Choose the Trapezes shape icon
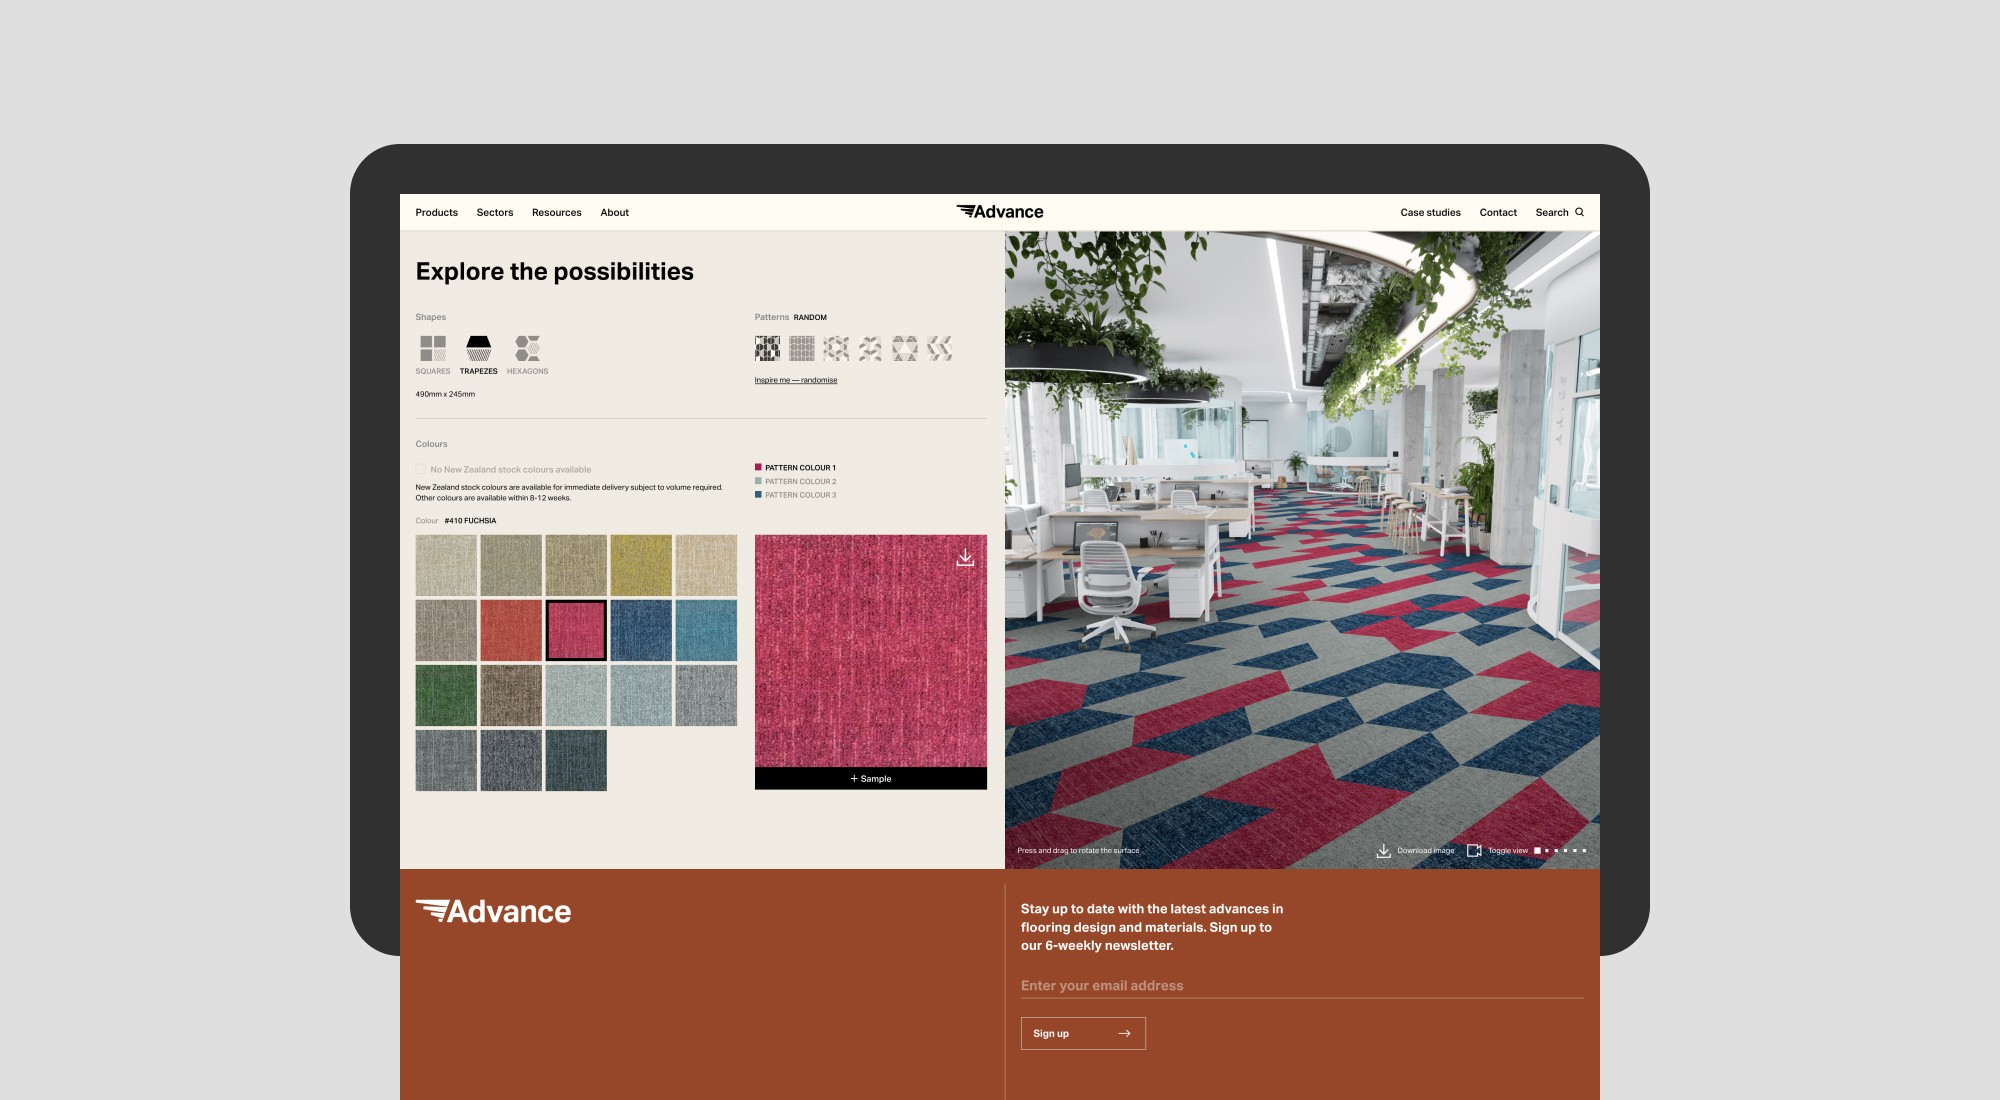The height and width of the screenshot is (1100, 2000). pos(479,348)
